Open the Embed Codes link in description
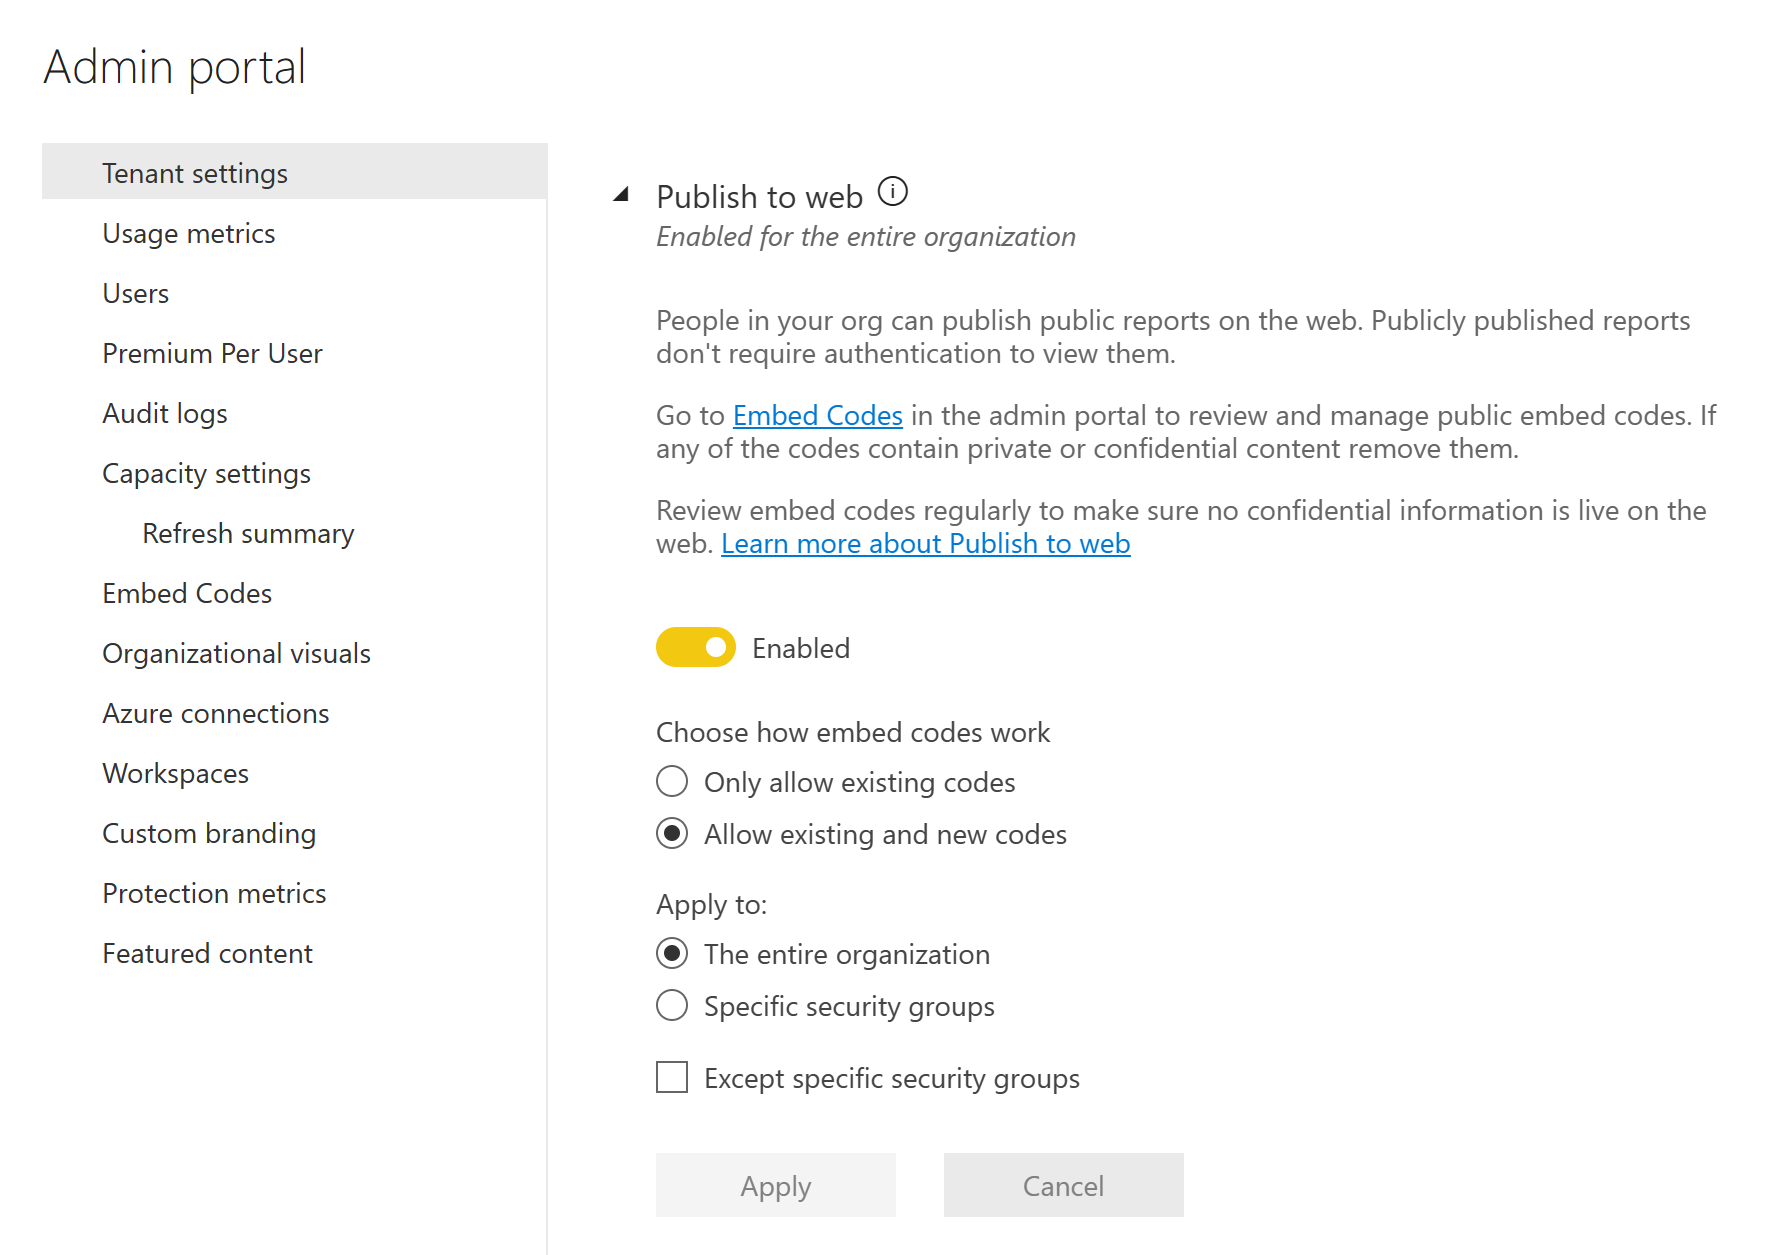The height and width of the screenshot is (1255, 1765). coord(818,415)
